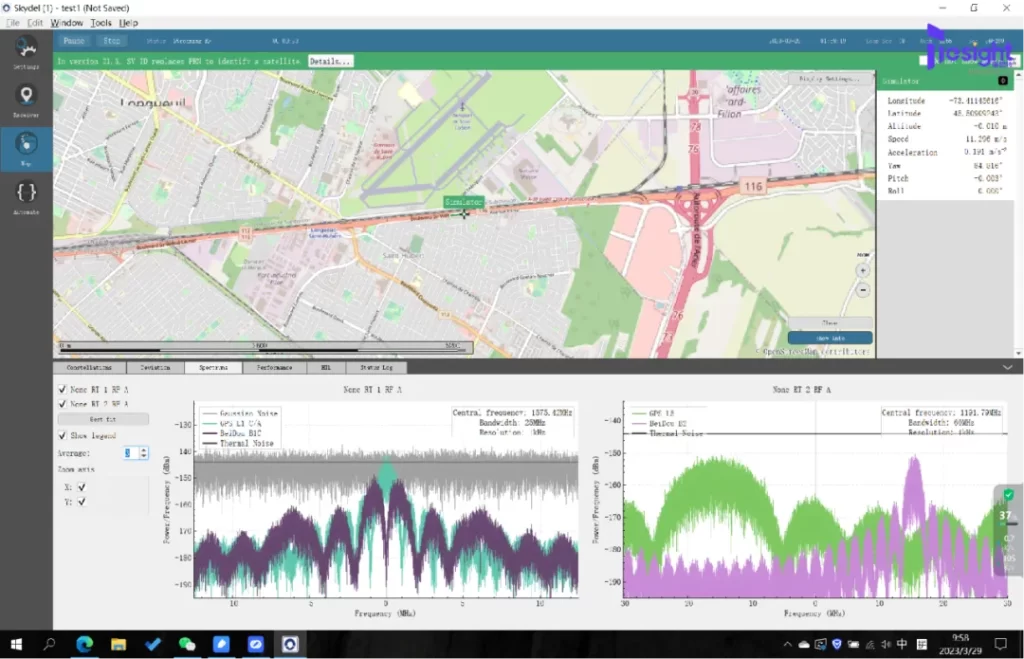The width and height of the screenshot is (1024, 659).
Task: Open the Automate curly-braces icon
Action: click(26, 194)
